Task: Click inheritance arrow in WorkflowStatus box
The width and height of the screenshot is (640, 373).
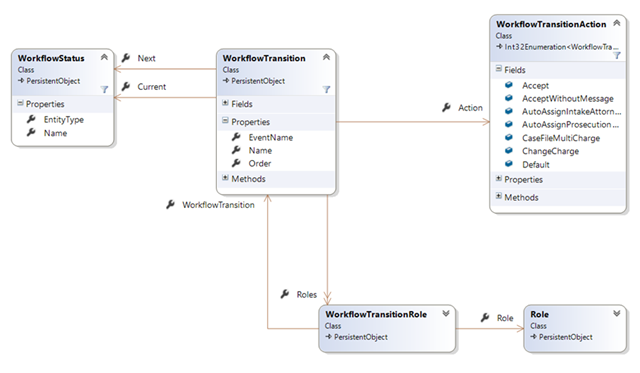Action: (x=21, y=81)
